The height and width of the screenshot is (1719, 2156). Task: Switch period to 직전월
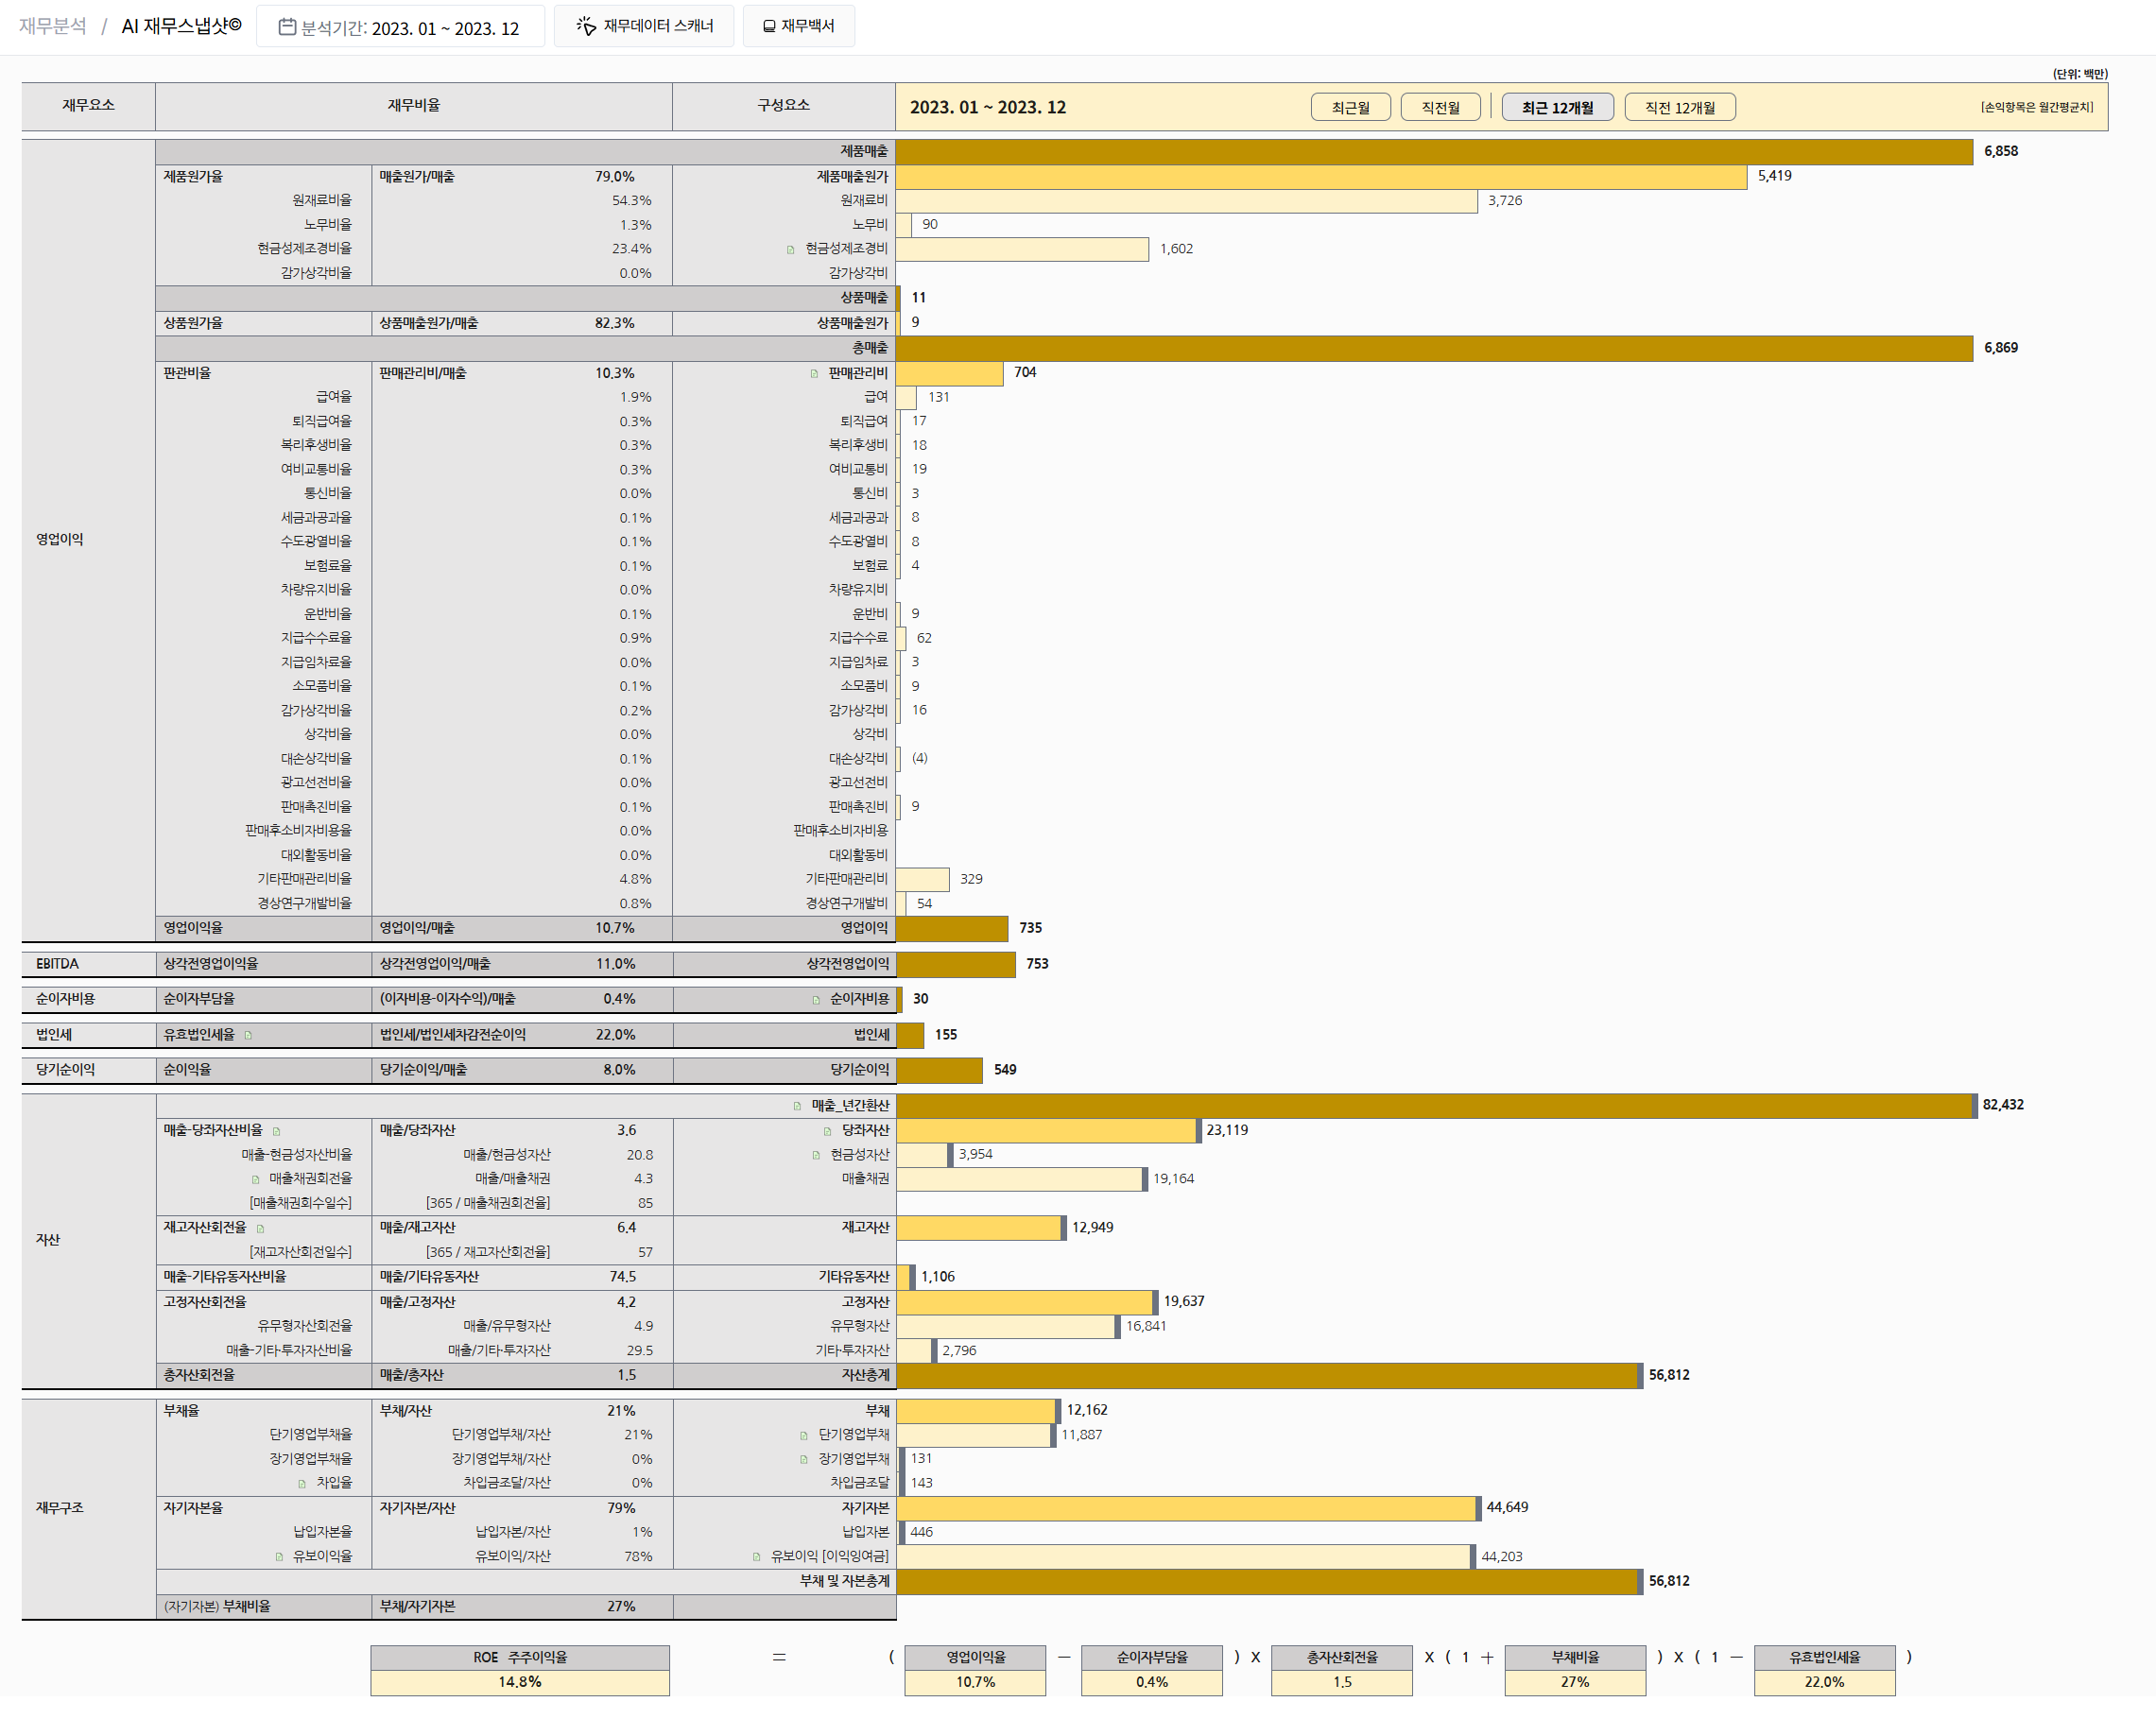pos(1440,107)
